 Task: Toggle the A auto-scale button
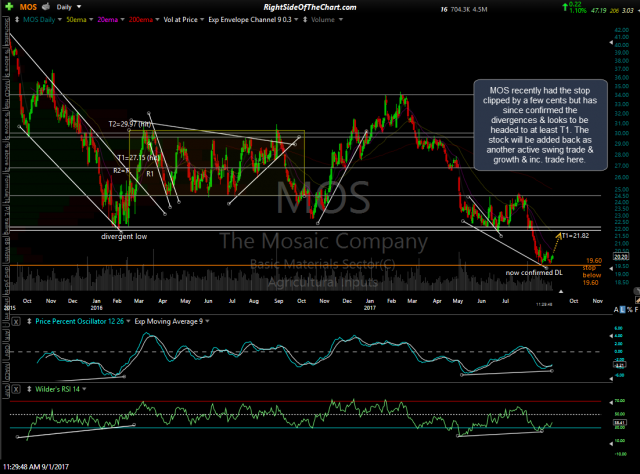[x=616, y=310]
